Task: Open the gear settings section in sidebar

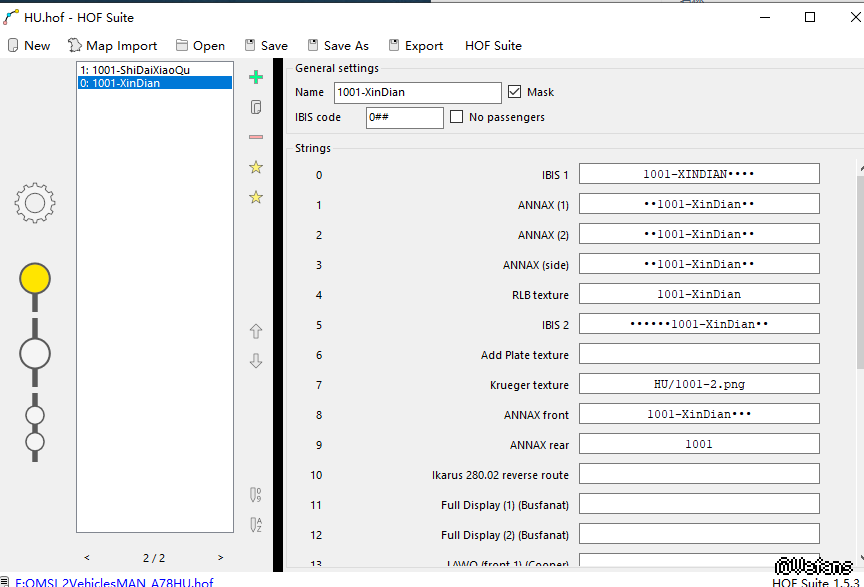Action: point(34,203)
